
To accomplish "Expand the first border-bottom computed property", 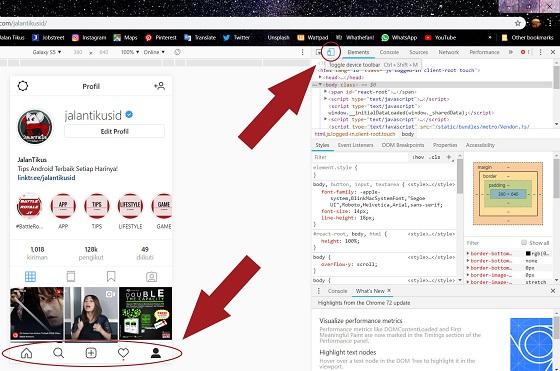I will [468, 254].
